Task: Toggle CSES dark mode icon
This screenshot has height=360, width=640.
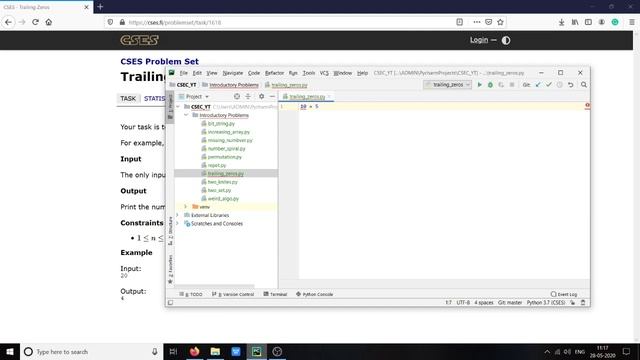Action: click(x=506, y=40)
